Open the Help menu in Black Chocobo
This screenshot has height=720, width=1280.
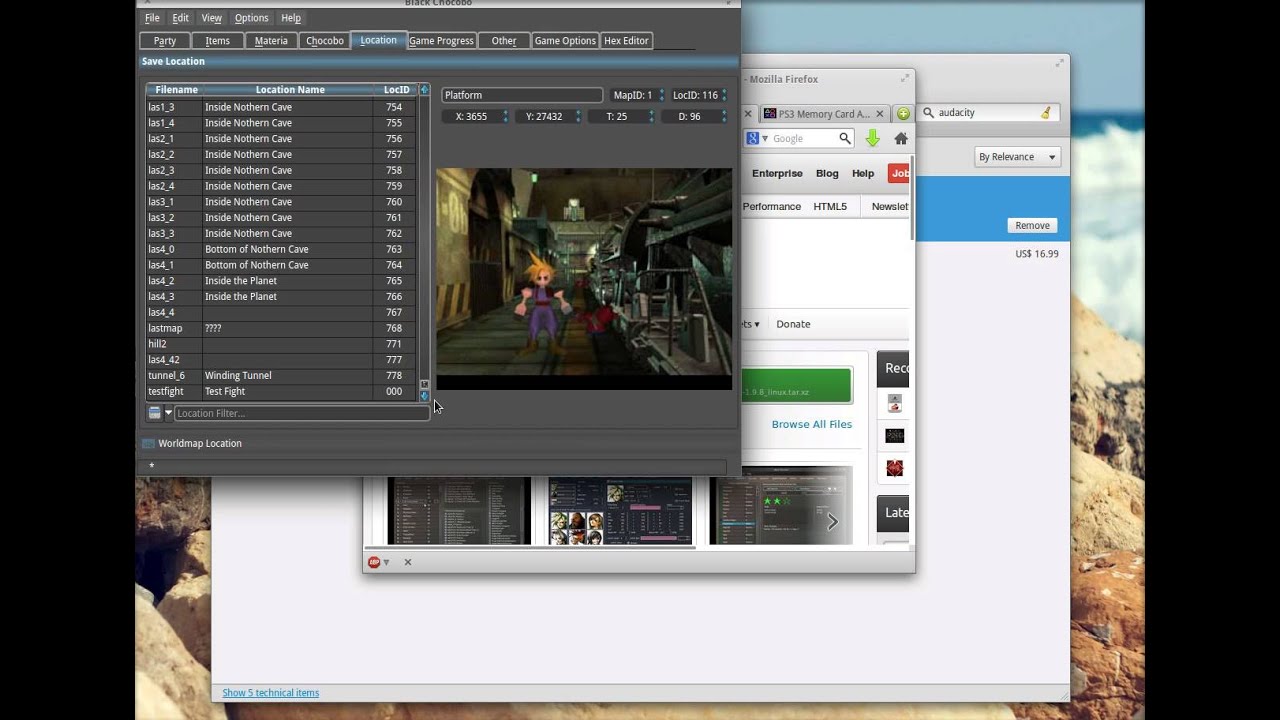coord(291,18)
